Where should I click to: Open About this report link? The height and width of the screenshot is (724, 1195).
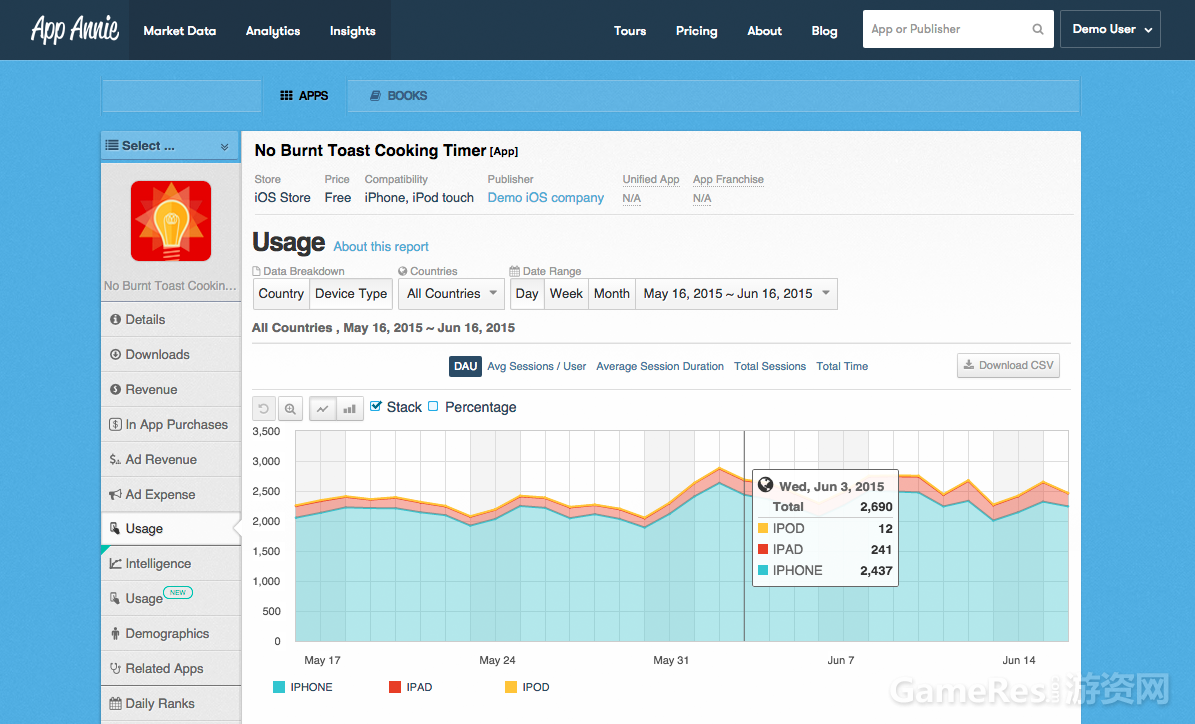click(381, 246)
